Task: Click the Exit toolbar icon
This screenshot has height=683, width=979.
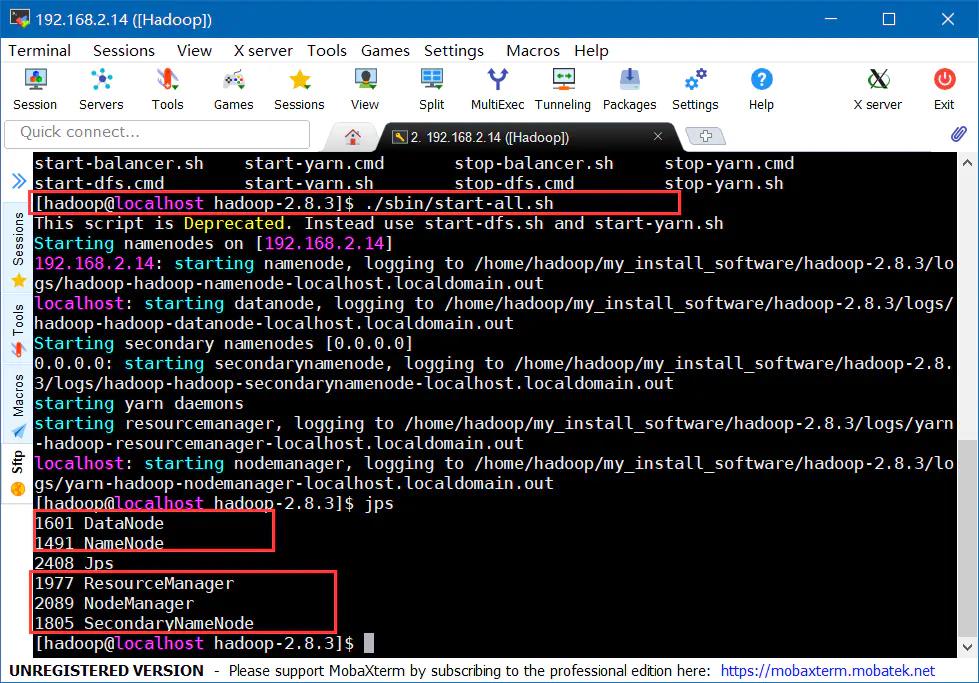Action: pyautogui.click(x=944, y=89)
